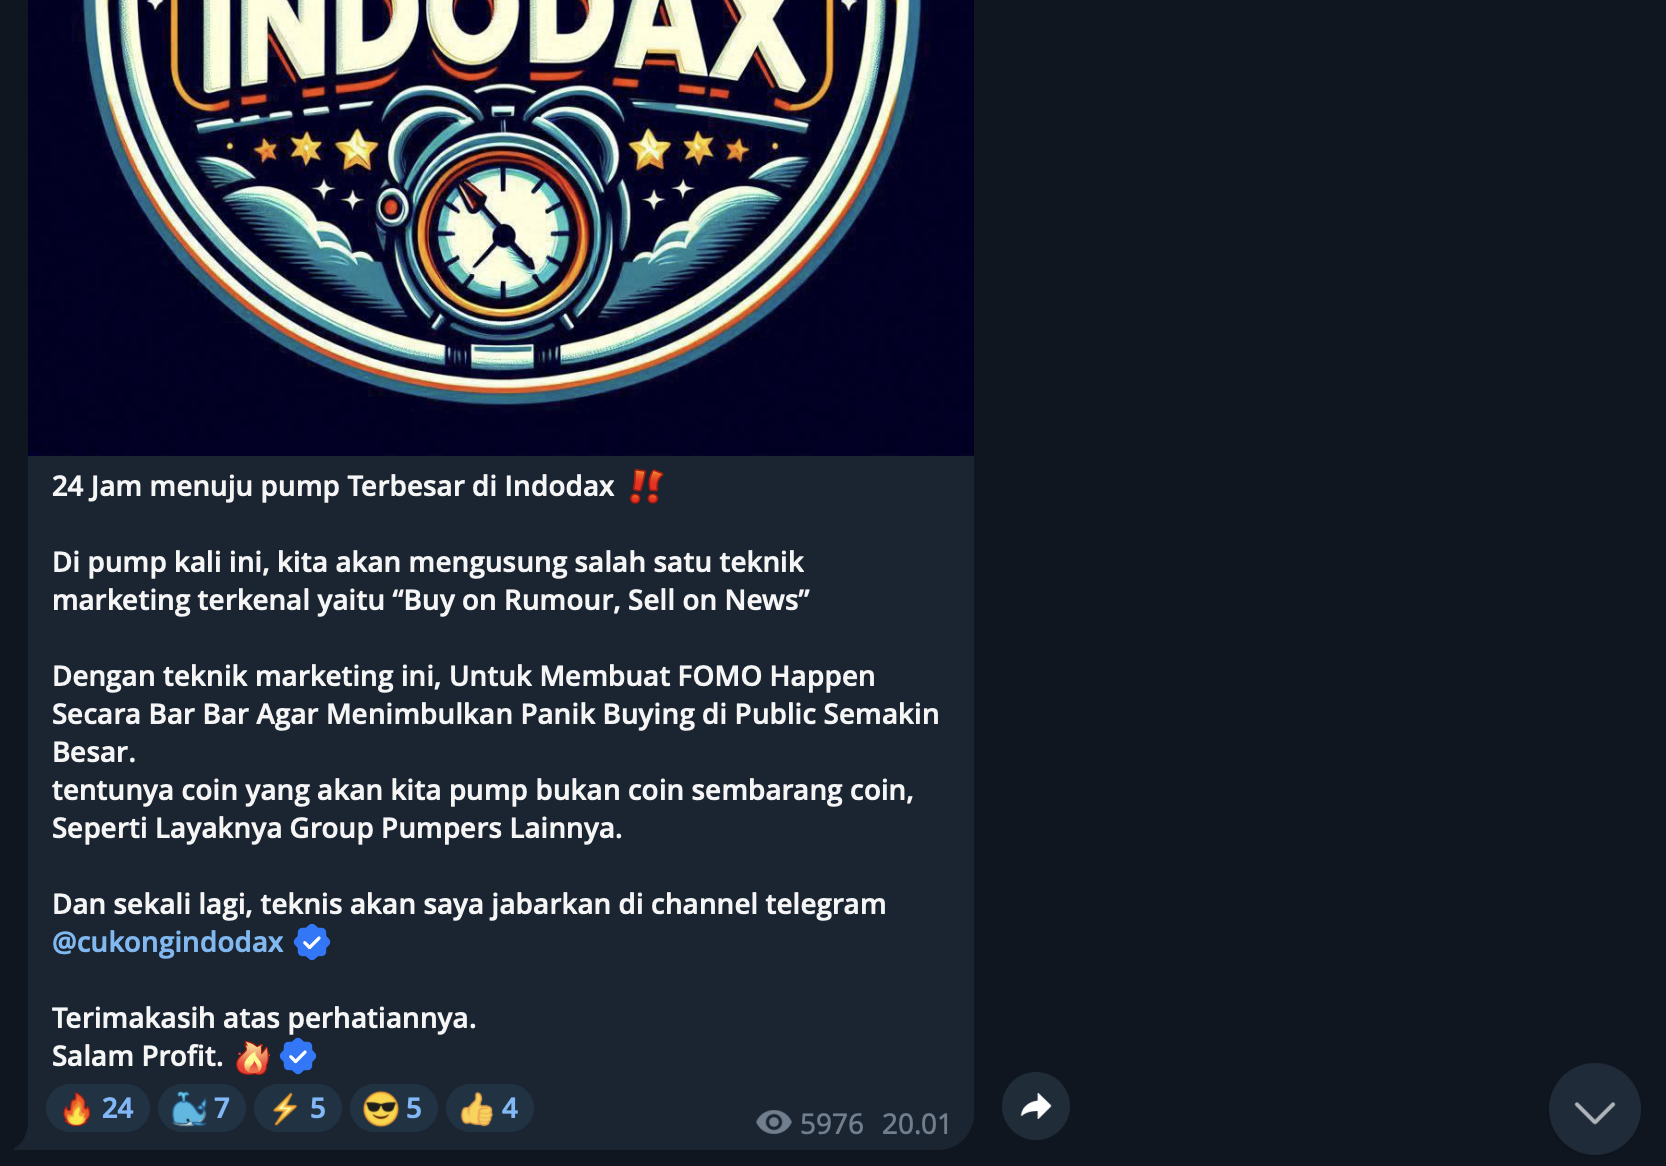
Task: Click the fire emoji after Salam Profit
Action: click(x=253, y=1057)
